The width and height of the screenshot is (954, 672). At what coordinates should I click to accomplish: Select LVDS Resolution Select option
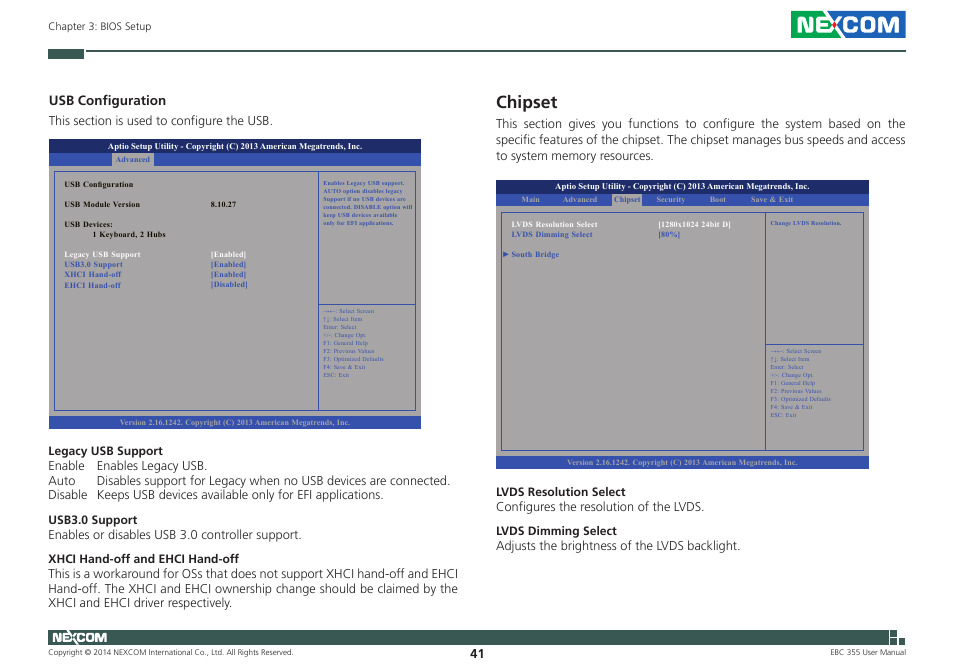554,224
